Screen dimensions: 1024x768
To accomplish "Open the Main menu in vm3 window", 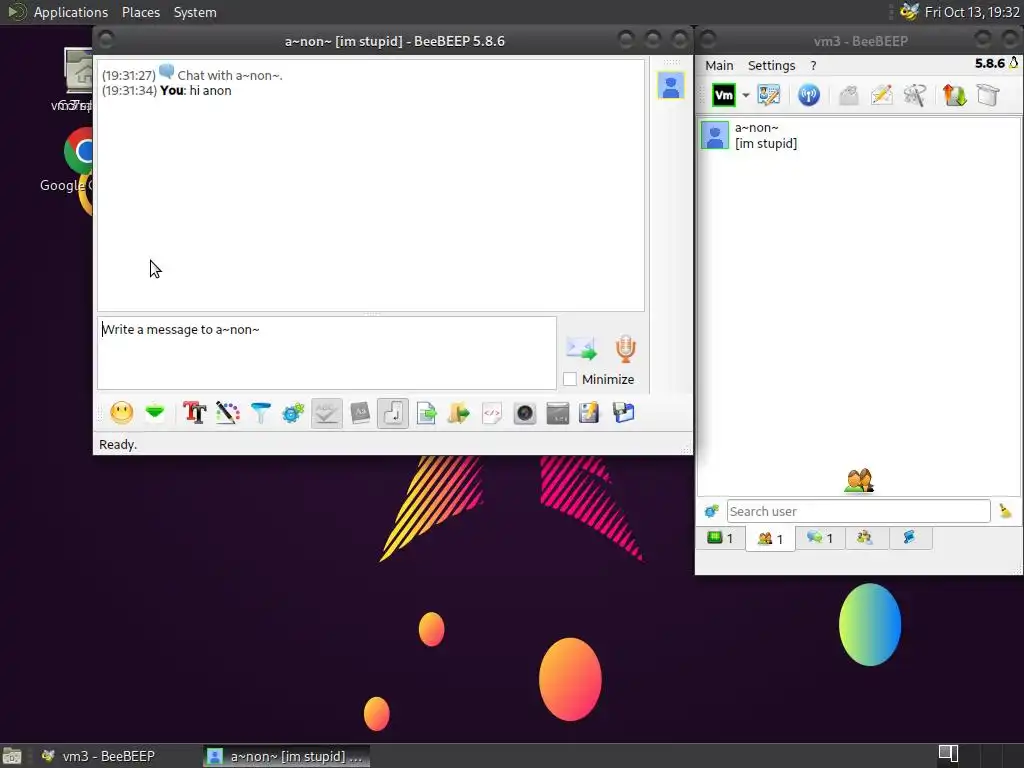I will [x=719, y=65].
